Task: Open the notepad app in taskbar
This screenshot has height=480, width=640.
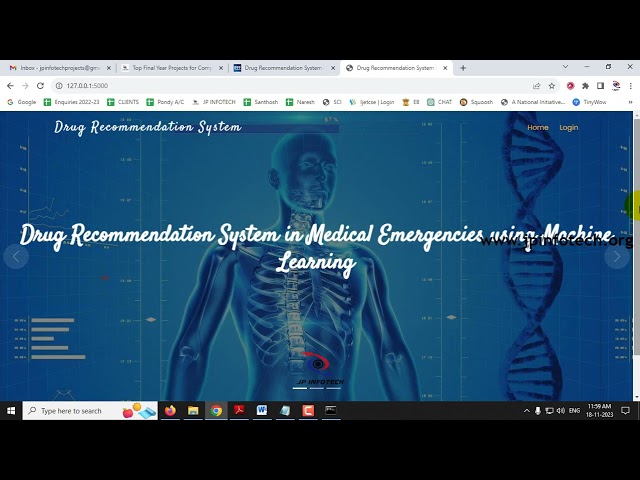Action: click(x=285, y=411)
